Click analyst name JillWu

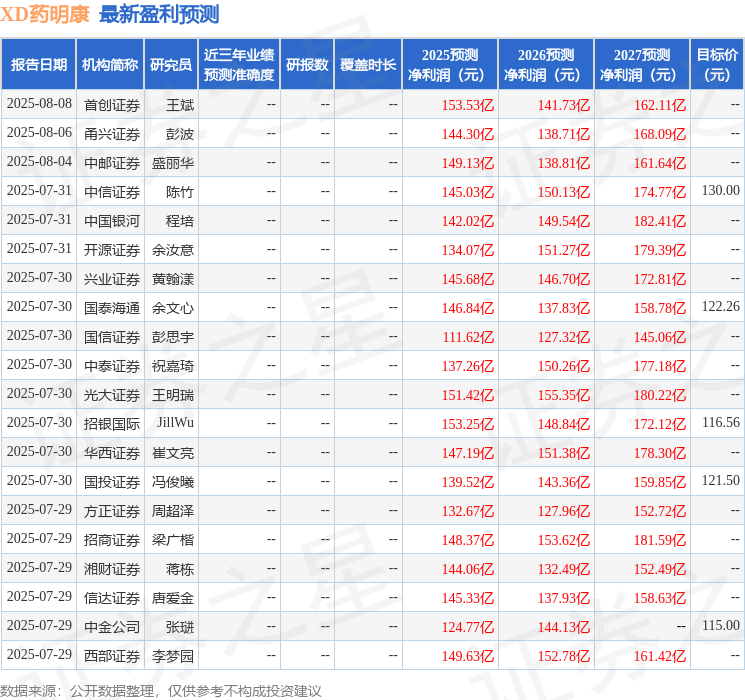tap(175, 422)
